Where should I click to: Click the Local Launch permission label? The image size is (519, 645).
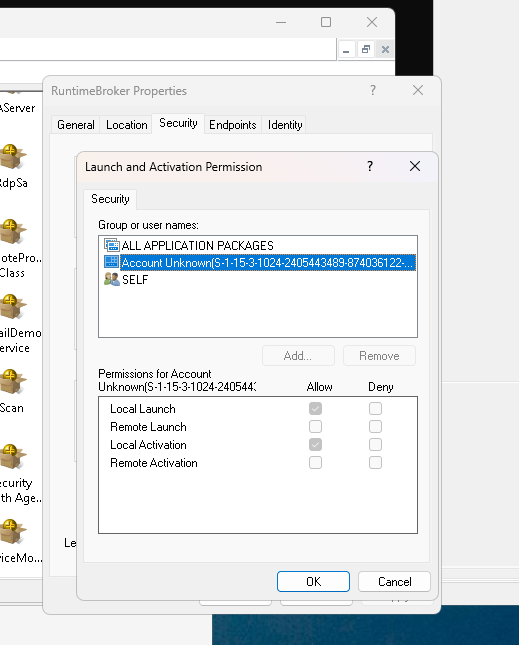click(143, 409)
